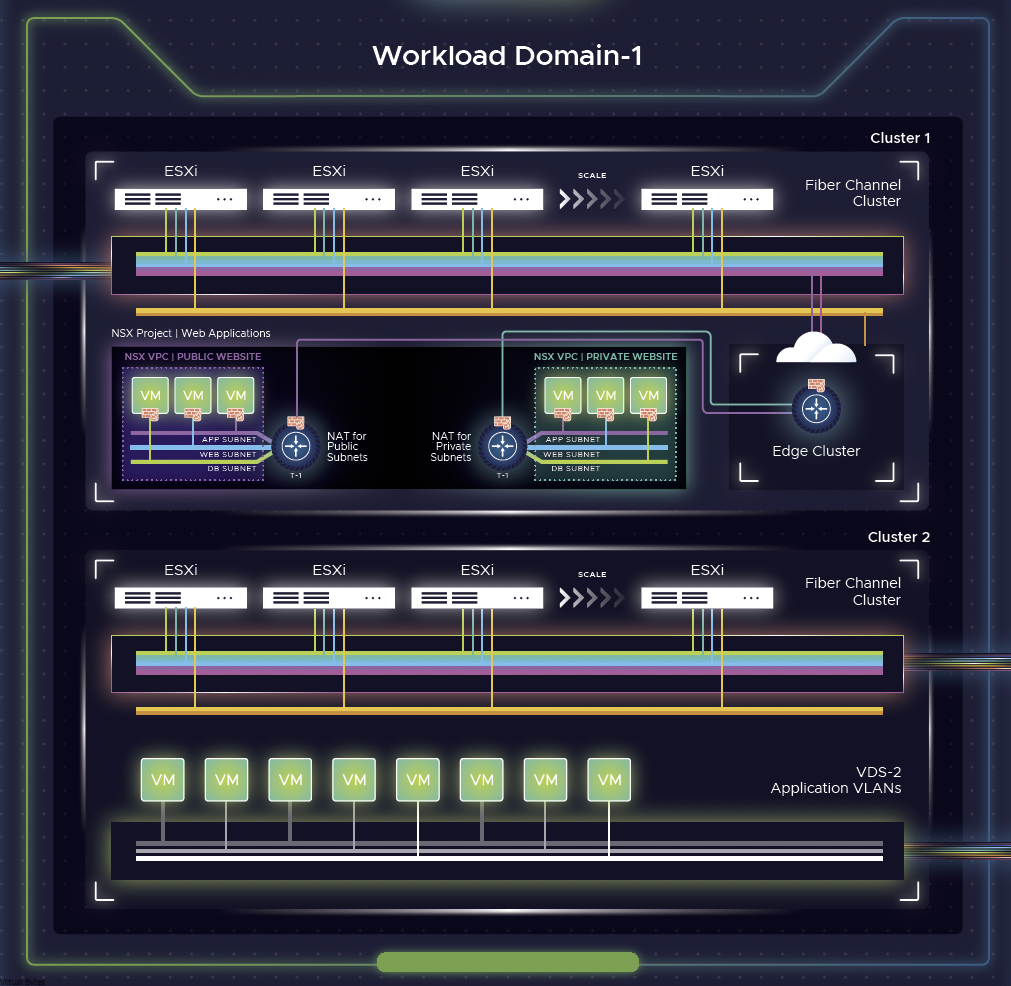The height and width of the screenshot is (986, 1011).
Task: Select Cluster 1 ESXi host after the scale arrows
Action: click(x=707, y=199)
